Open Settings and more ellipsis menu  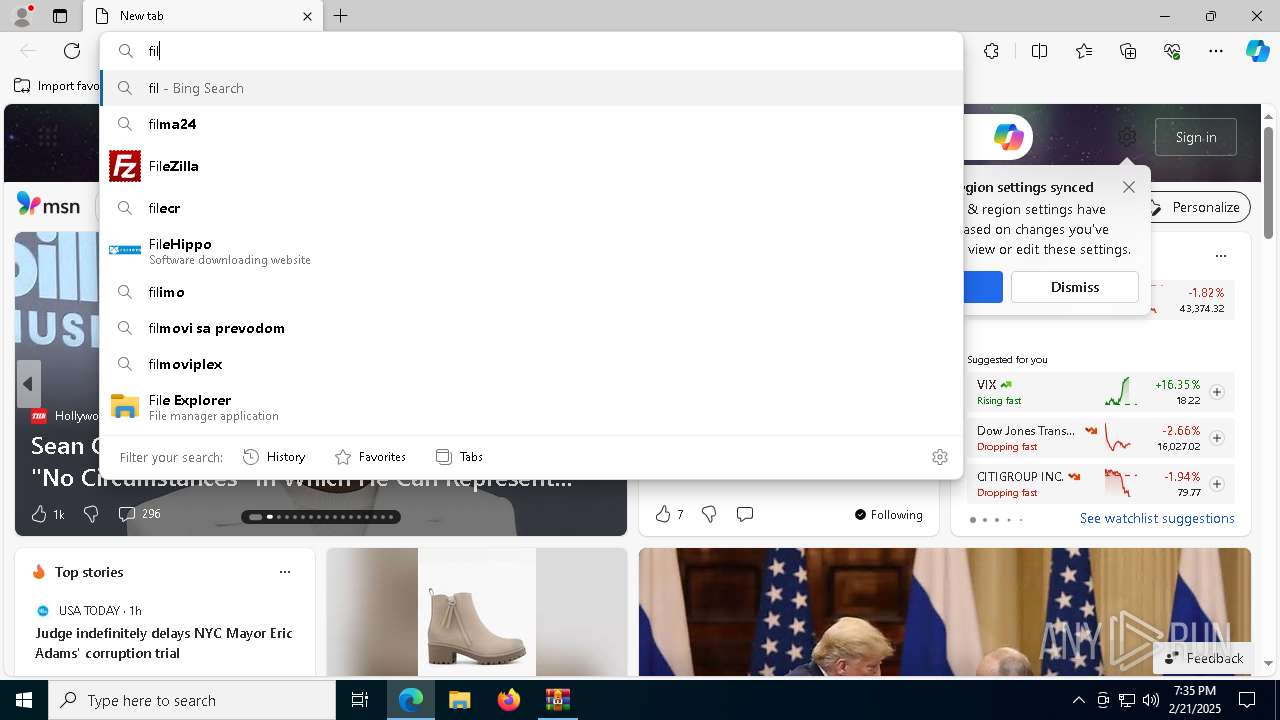click(1216, 51)
